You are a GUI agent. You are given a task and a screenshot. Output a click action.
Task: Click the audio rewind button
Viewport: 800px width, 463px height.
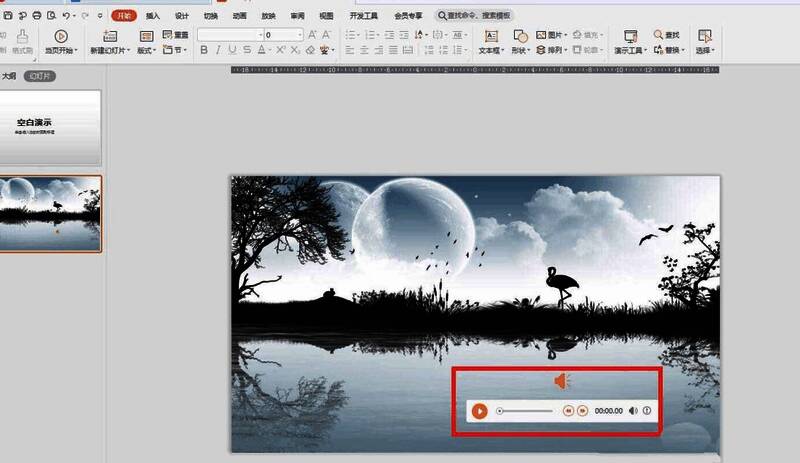(x=568, y=411)
